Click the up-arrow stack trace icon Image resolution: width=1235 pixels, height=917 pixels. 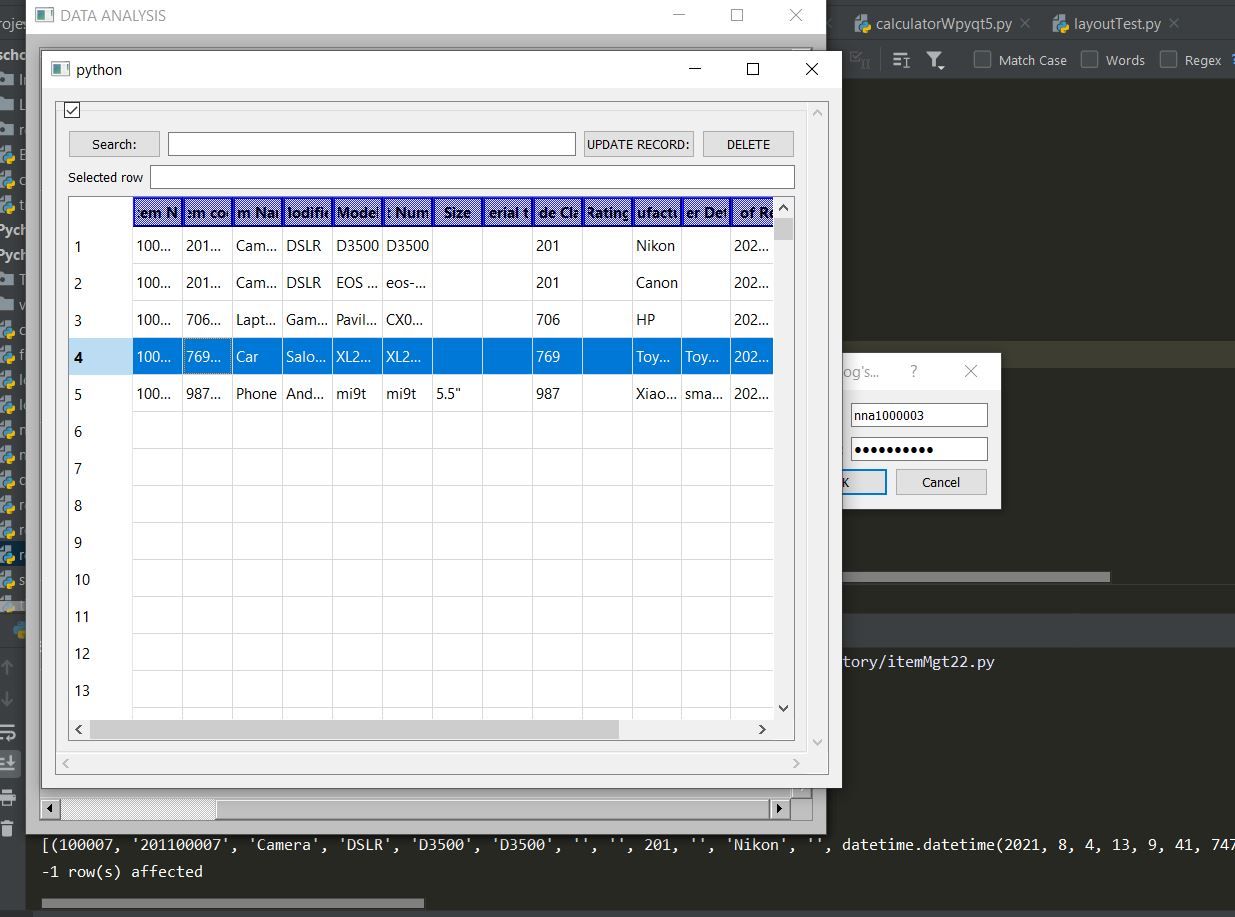[x=7, y=667]
